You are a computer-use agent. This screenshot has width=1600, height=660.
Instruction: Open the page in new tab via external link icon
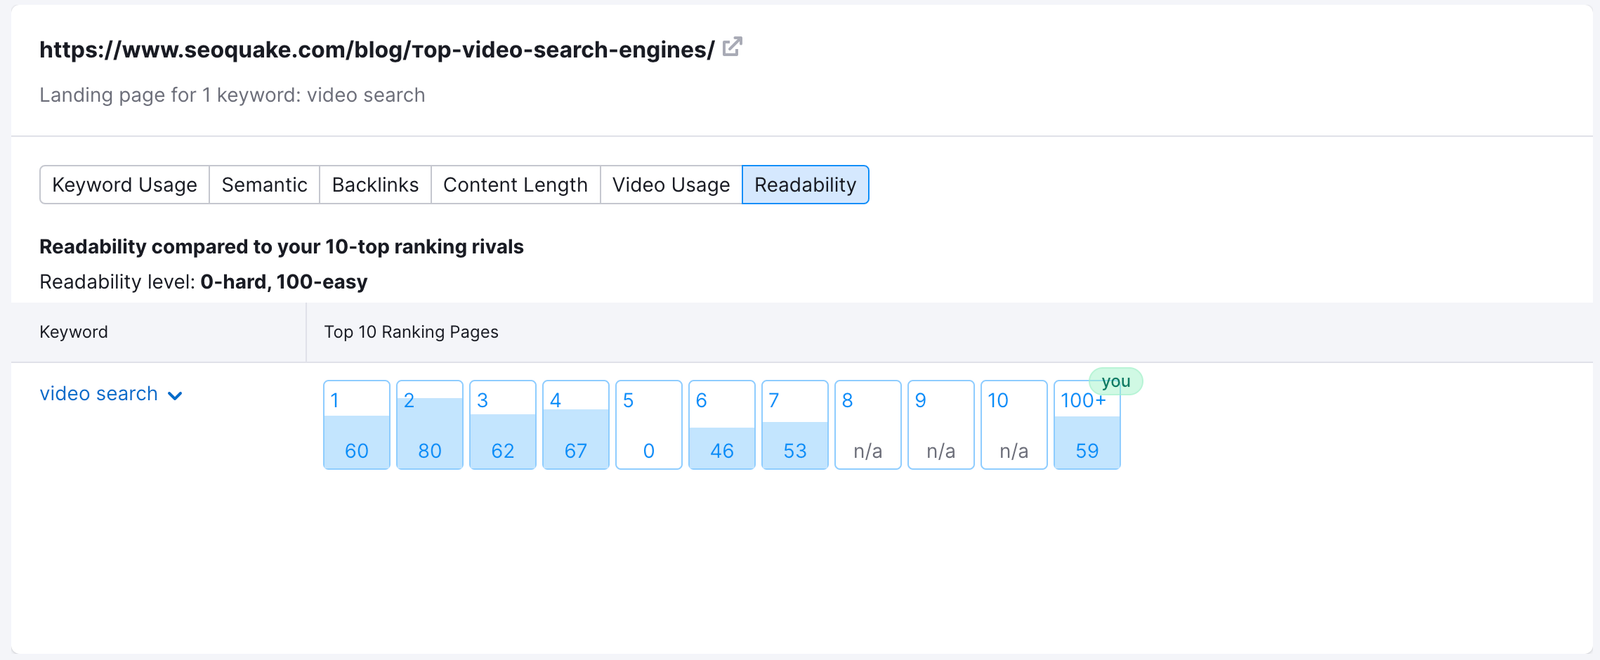click(x=732, y=46)
